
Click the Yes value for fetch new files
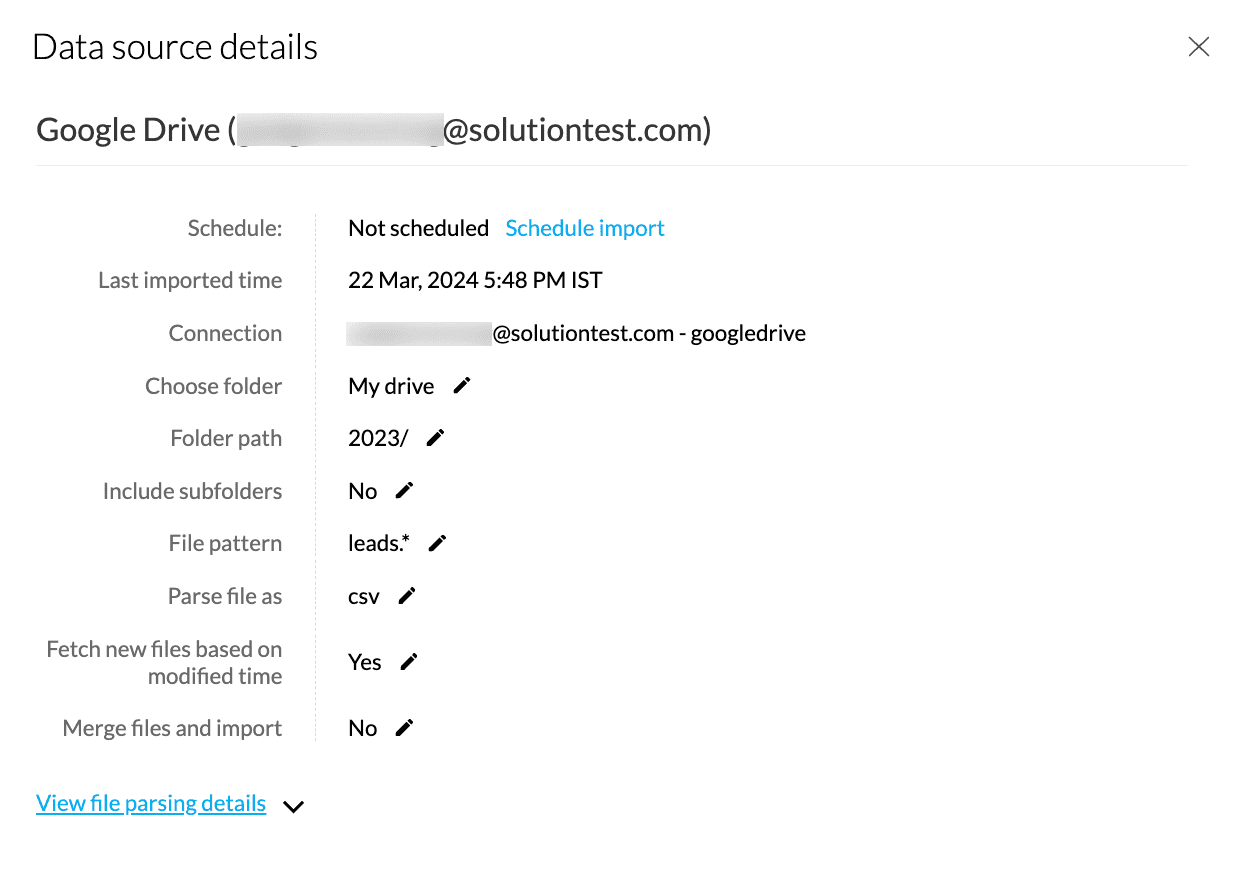365,662
